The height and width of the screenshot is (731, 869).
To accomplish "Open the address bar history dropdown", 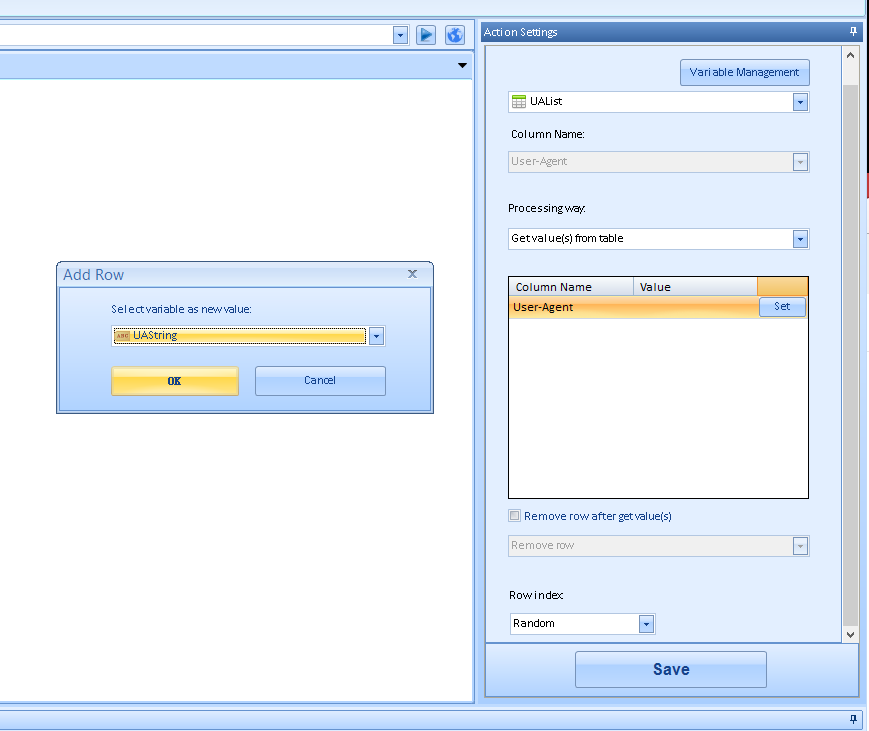I will 400,35.
